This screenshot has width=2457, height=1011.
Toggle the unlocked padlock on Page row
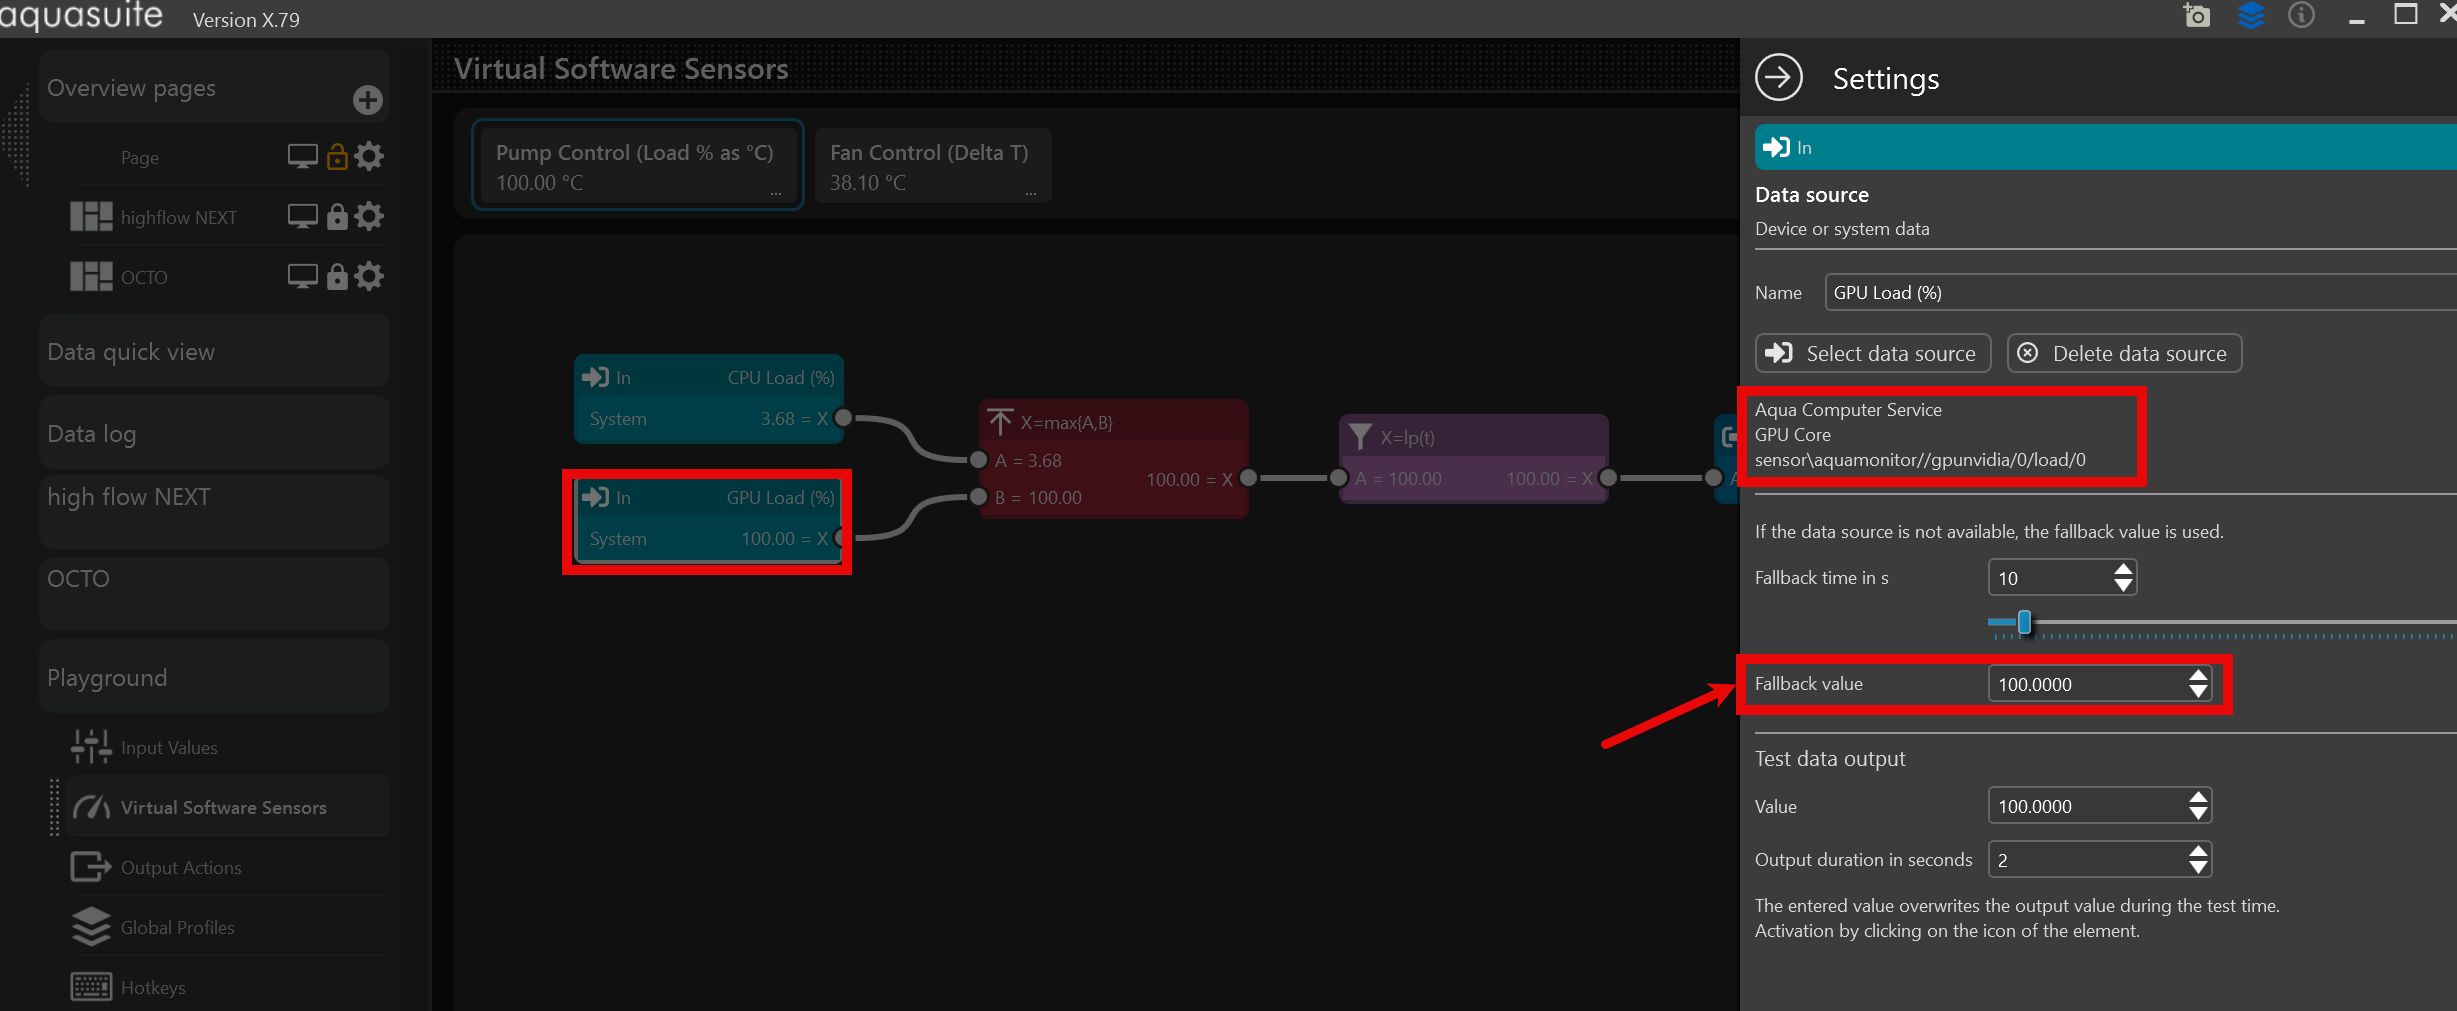pos(337,157)
